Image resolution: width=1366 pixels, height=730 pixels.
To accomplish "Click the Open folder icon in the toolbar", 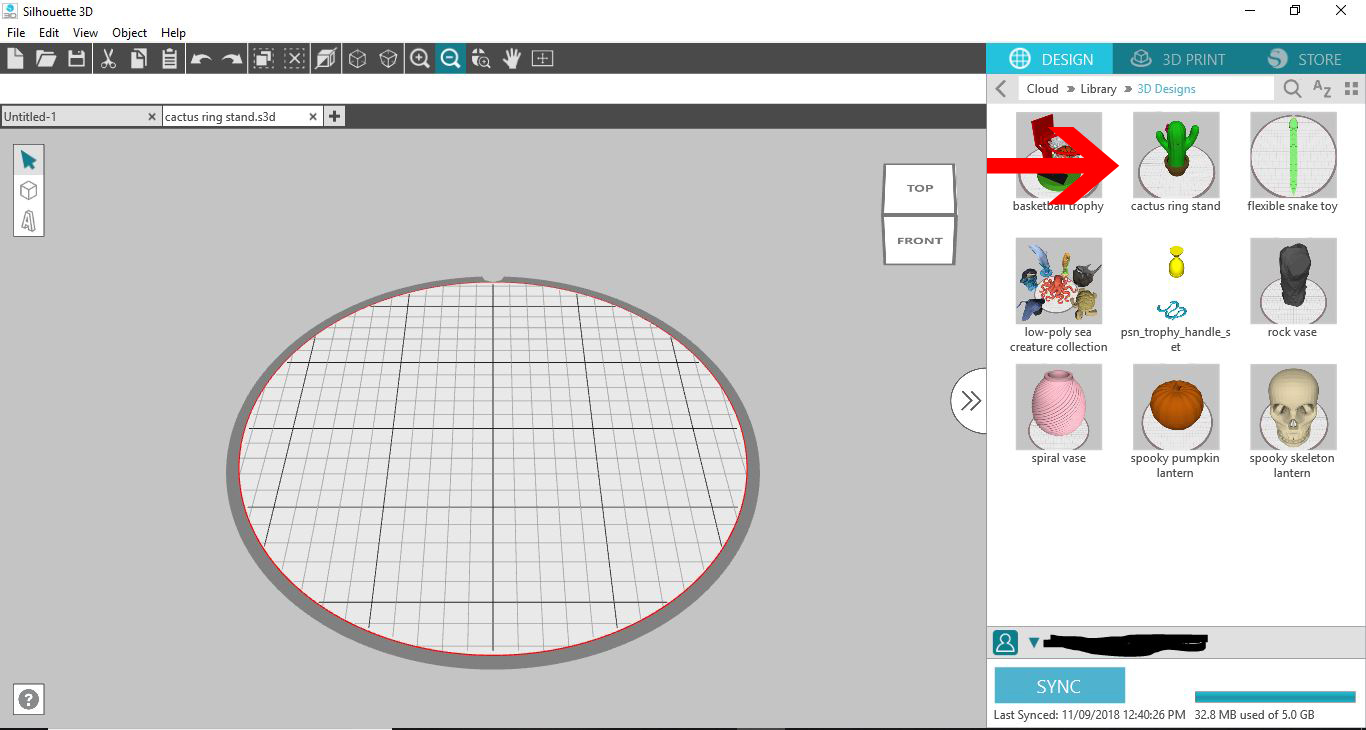I will click(x=45, y=59).
